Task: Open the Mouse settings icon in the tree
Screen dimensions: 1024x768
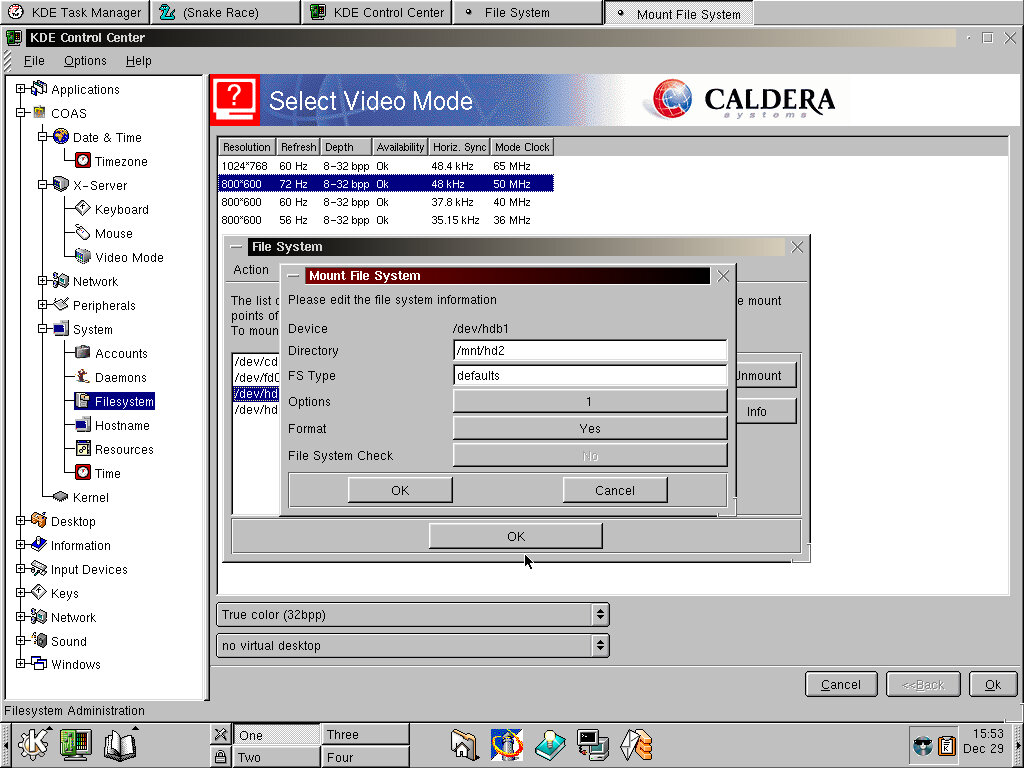Action: (83, 233)
